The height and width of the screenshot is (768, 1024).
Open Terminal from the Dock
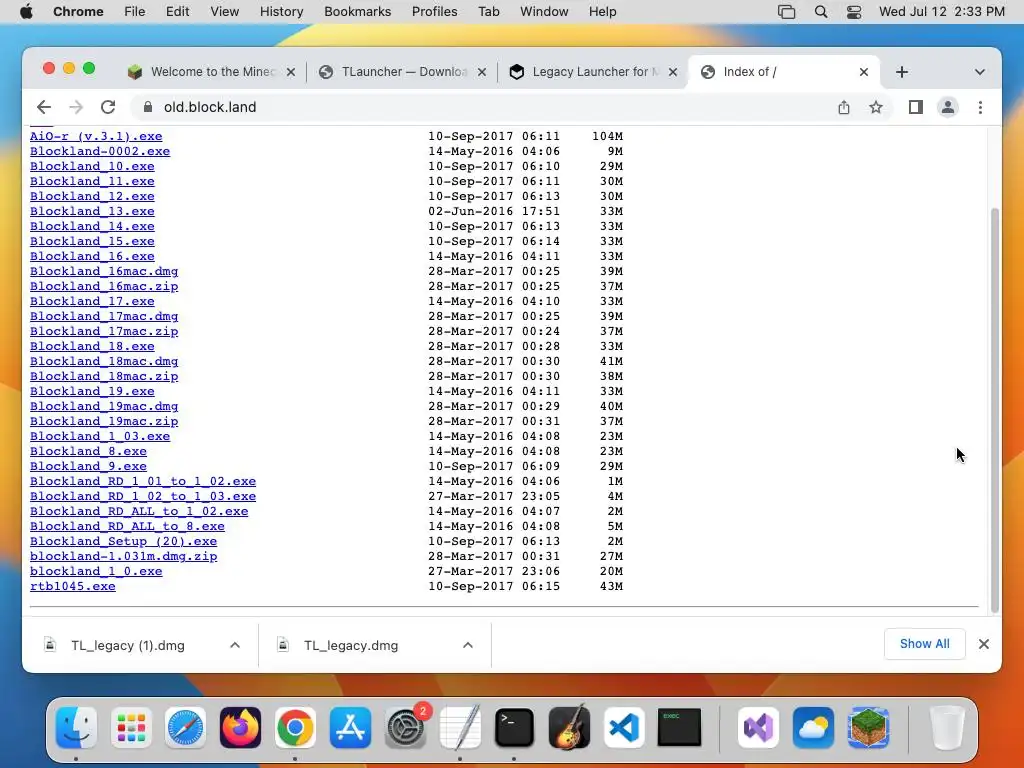pos(515,727)
